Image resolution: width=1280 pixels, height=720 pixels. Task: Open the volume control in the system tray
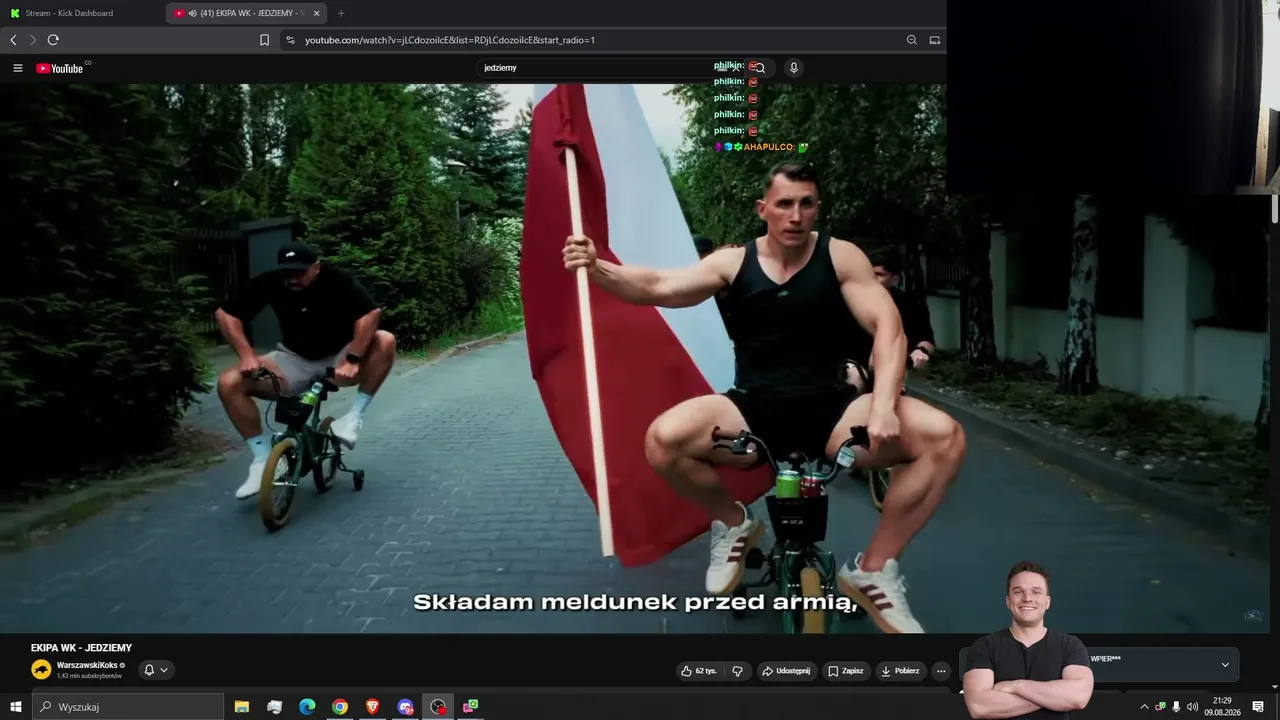pyautogui.click(x=1192, y=707)
